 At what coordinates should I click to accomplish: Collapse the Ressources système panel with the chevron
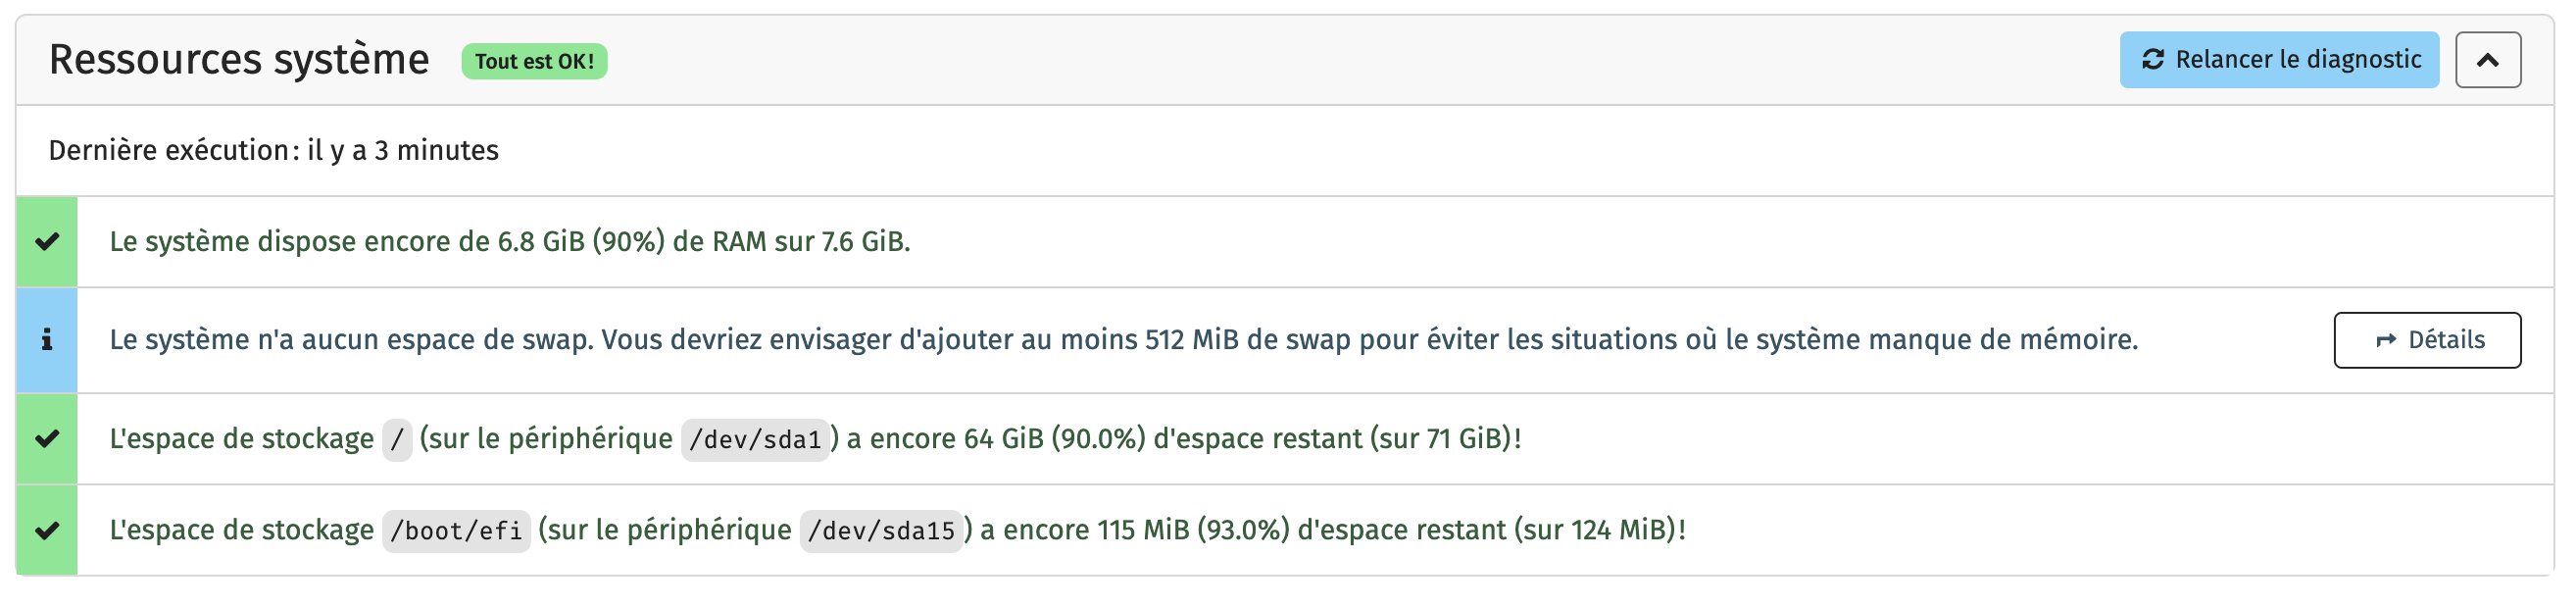(x=2487, y=61)
